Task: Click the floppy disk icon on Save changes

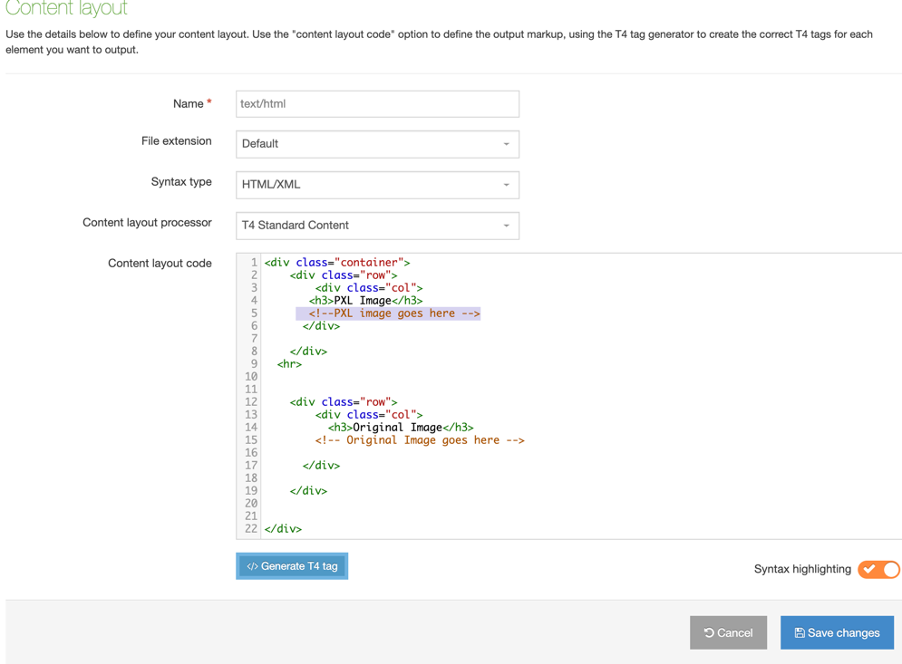Action: click(x=799, y=633)
